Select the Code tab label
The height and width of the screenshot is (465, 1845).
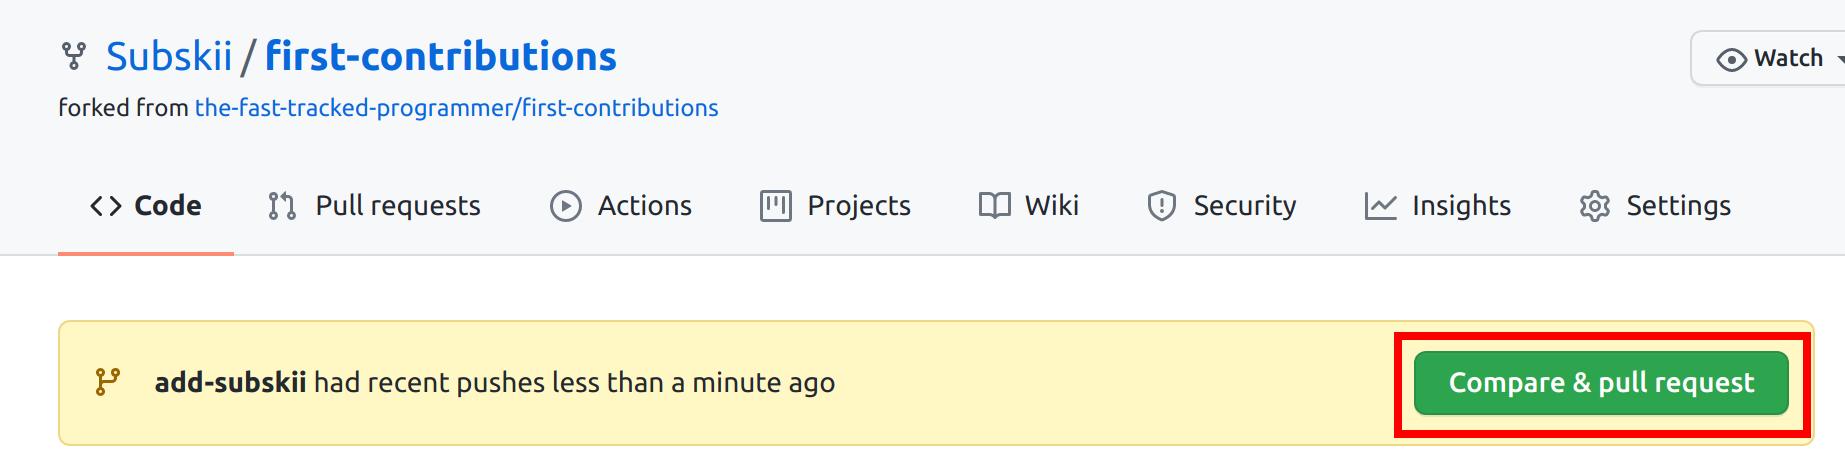tap(168, 206)
